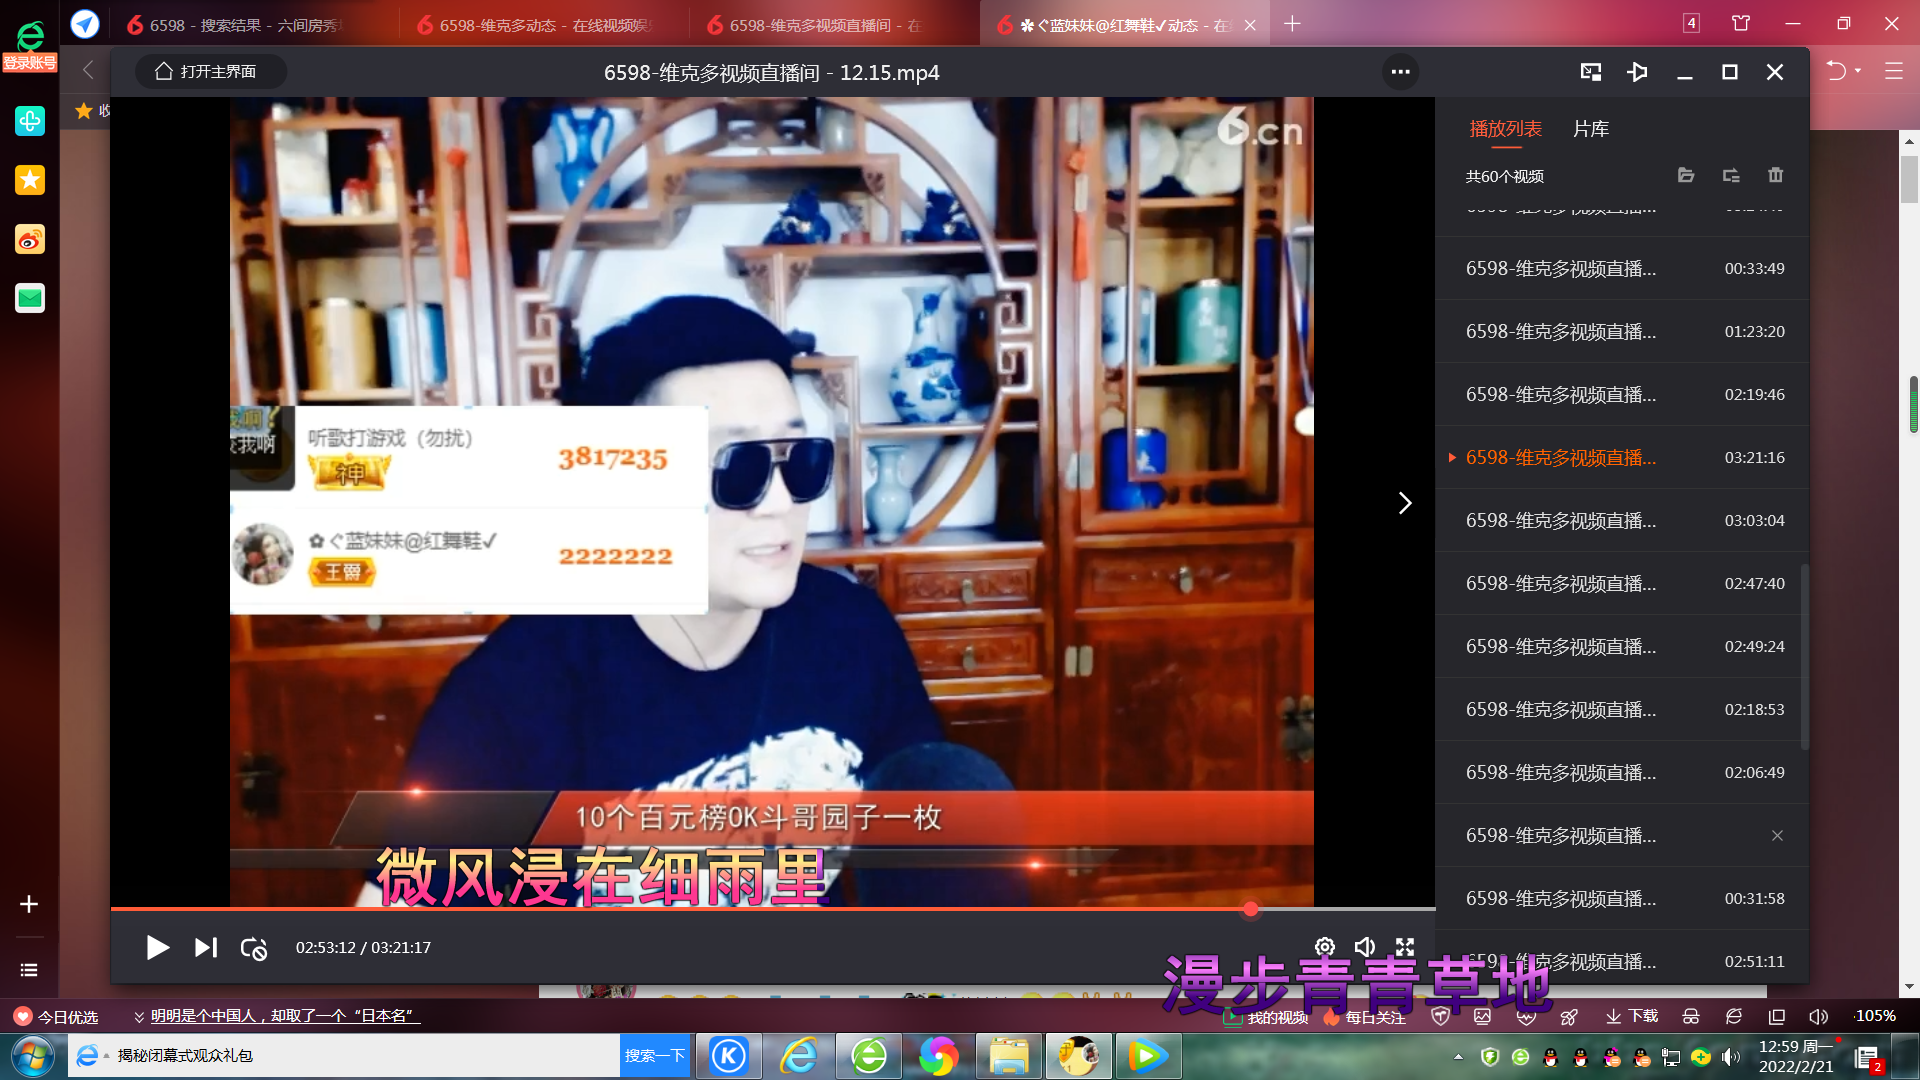This screenshot has height=1080, width=1920.
Task: Open the tab count indicator showing 4
Action: [x=1691, y=23]
